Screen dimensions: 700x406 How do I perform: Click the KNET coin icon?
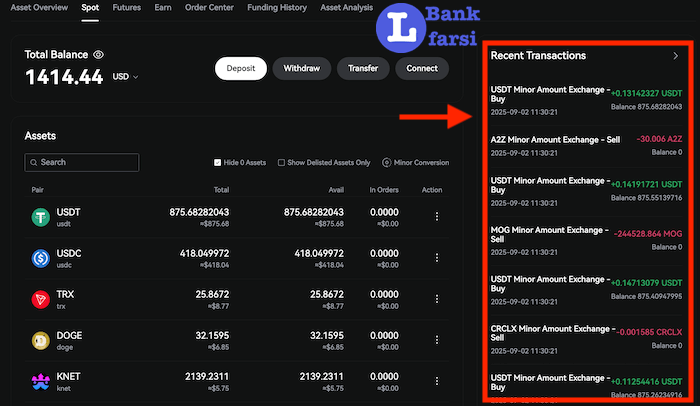coord(40,382)
